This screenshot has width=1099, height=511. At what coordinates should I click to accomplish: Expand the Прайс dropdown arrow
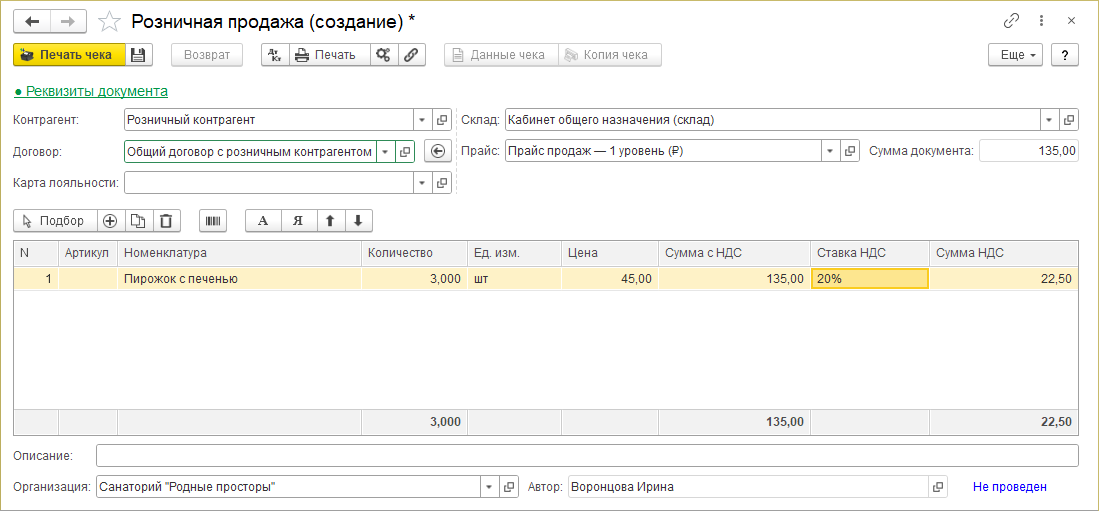pyautogui.click(x=830, y=151)
